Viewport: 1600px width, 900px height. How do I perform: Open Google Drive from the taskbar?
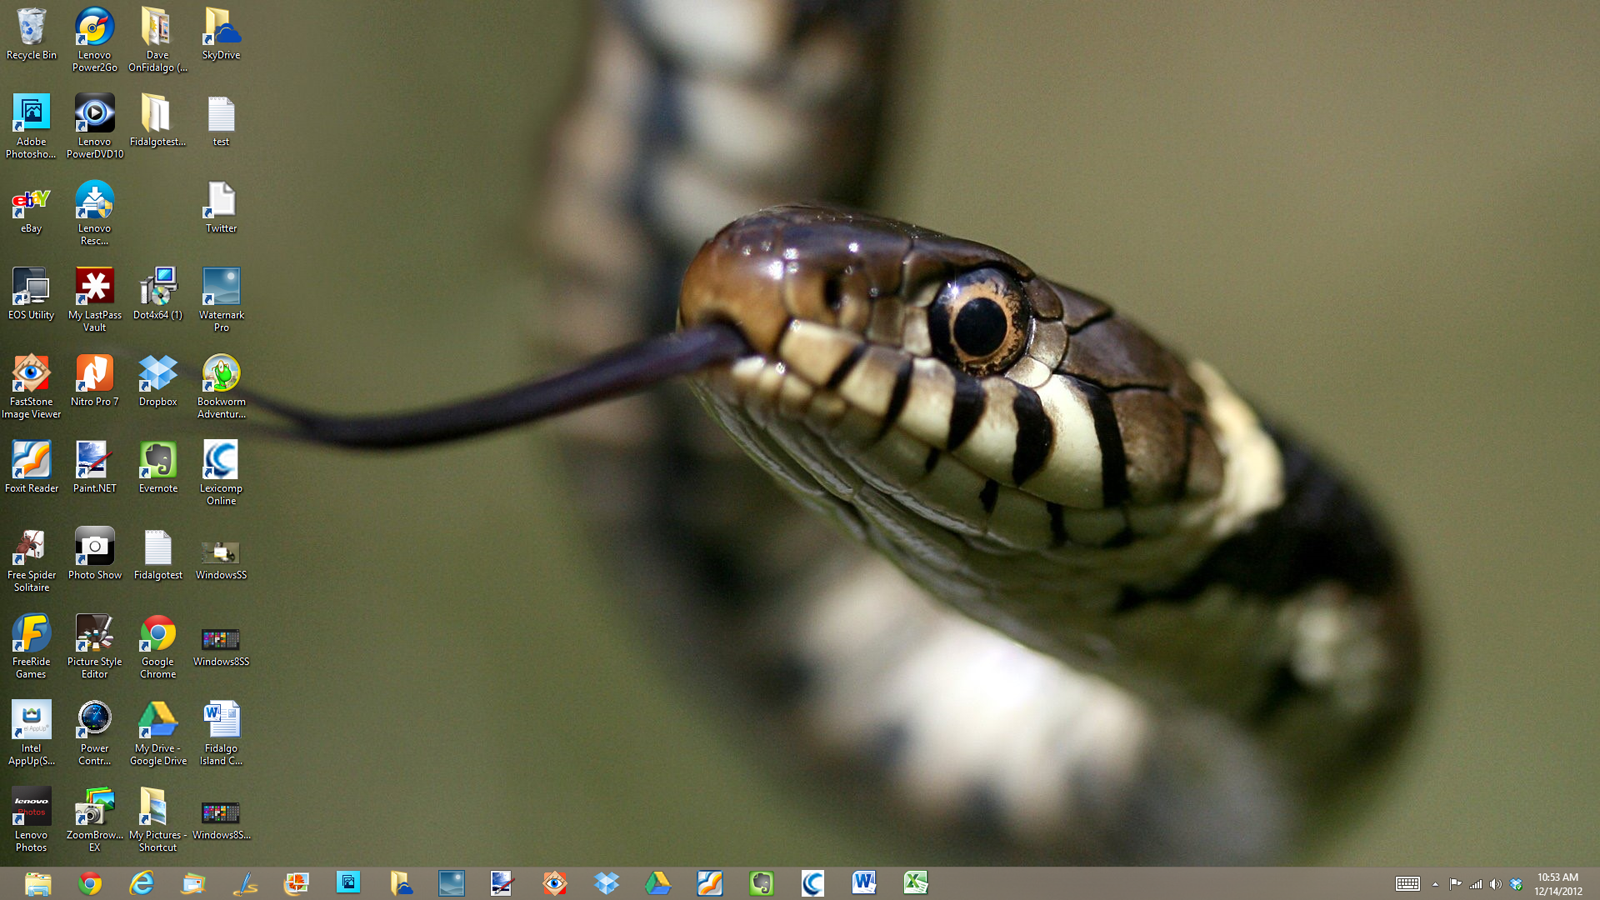click(658, 883)
